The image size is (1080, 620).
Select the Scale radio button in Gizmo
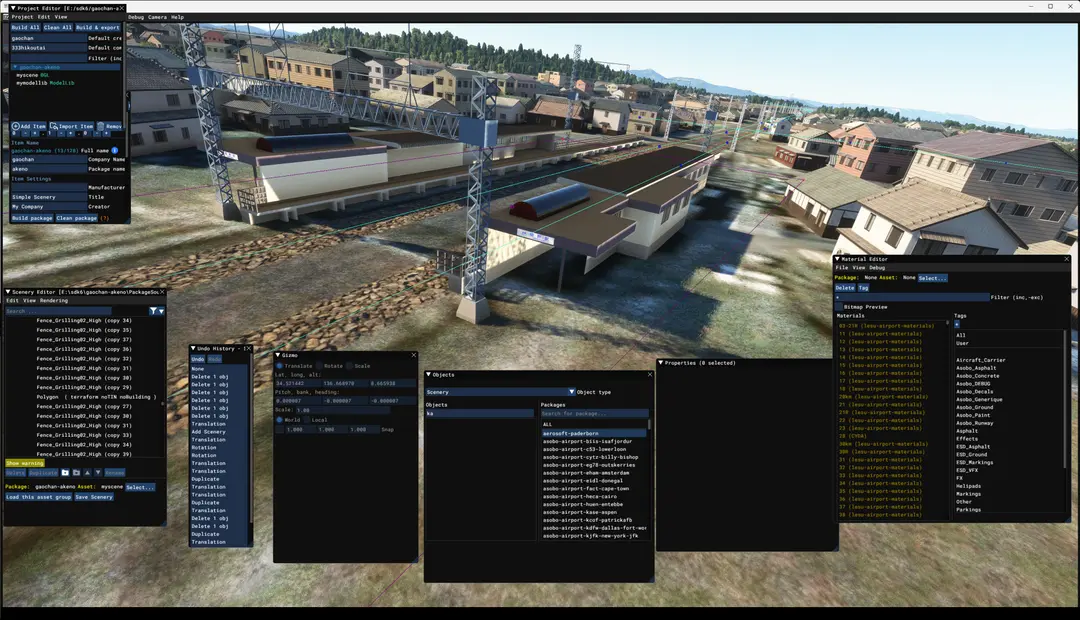pos(350,366)
